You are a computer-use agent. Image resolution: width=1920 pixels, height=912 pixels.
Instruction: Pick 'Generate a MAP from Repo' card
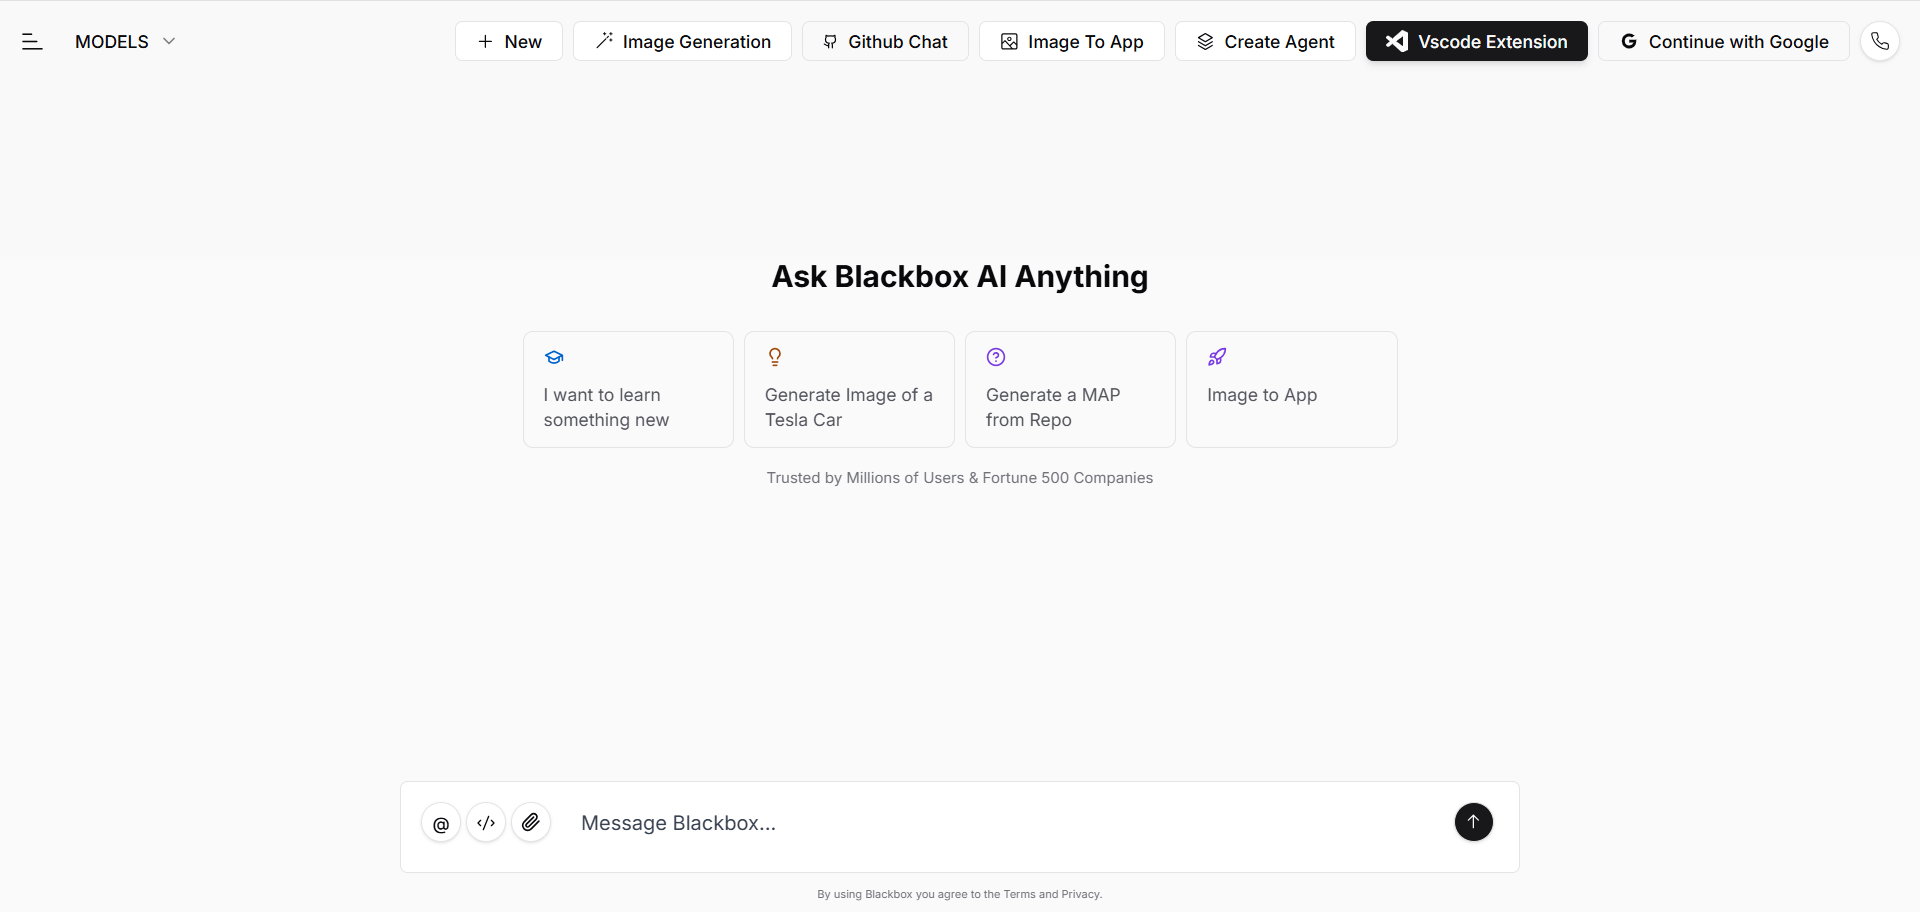tap(1070, 390)
